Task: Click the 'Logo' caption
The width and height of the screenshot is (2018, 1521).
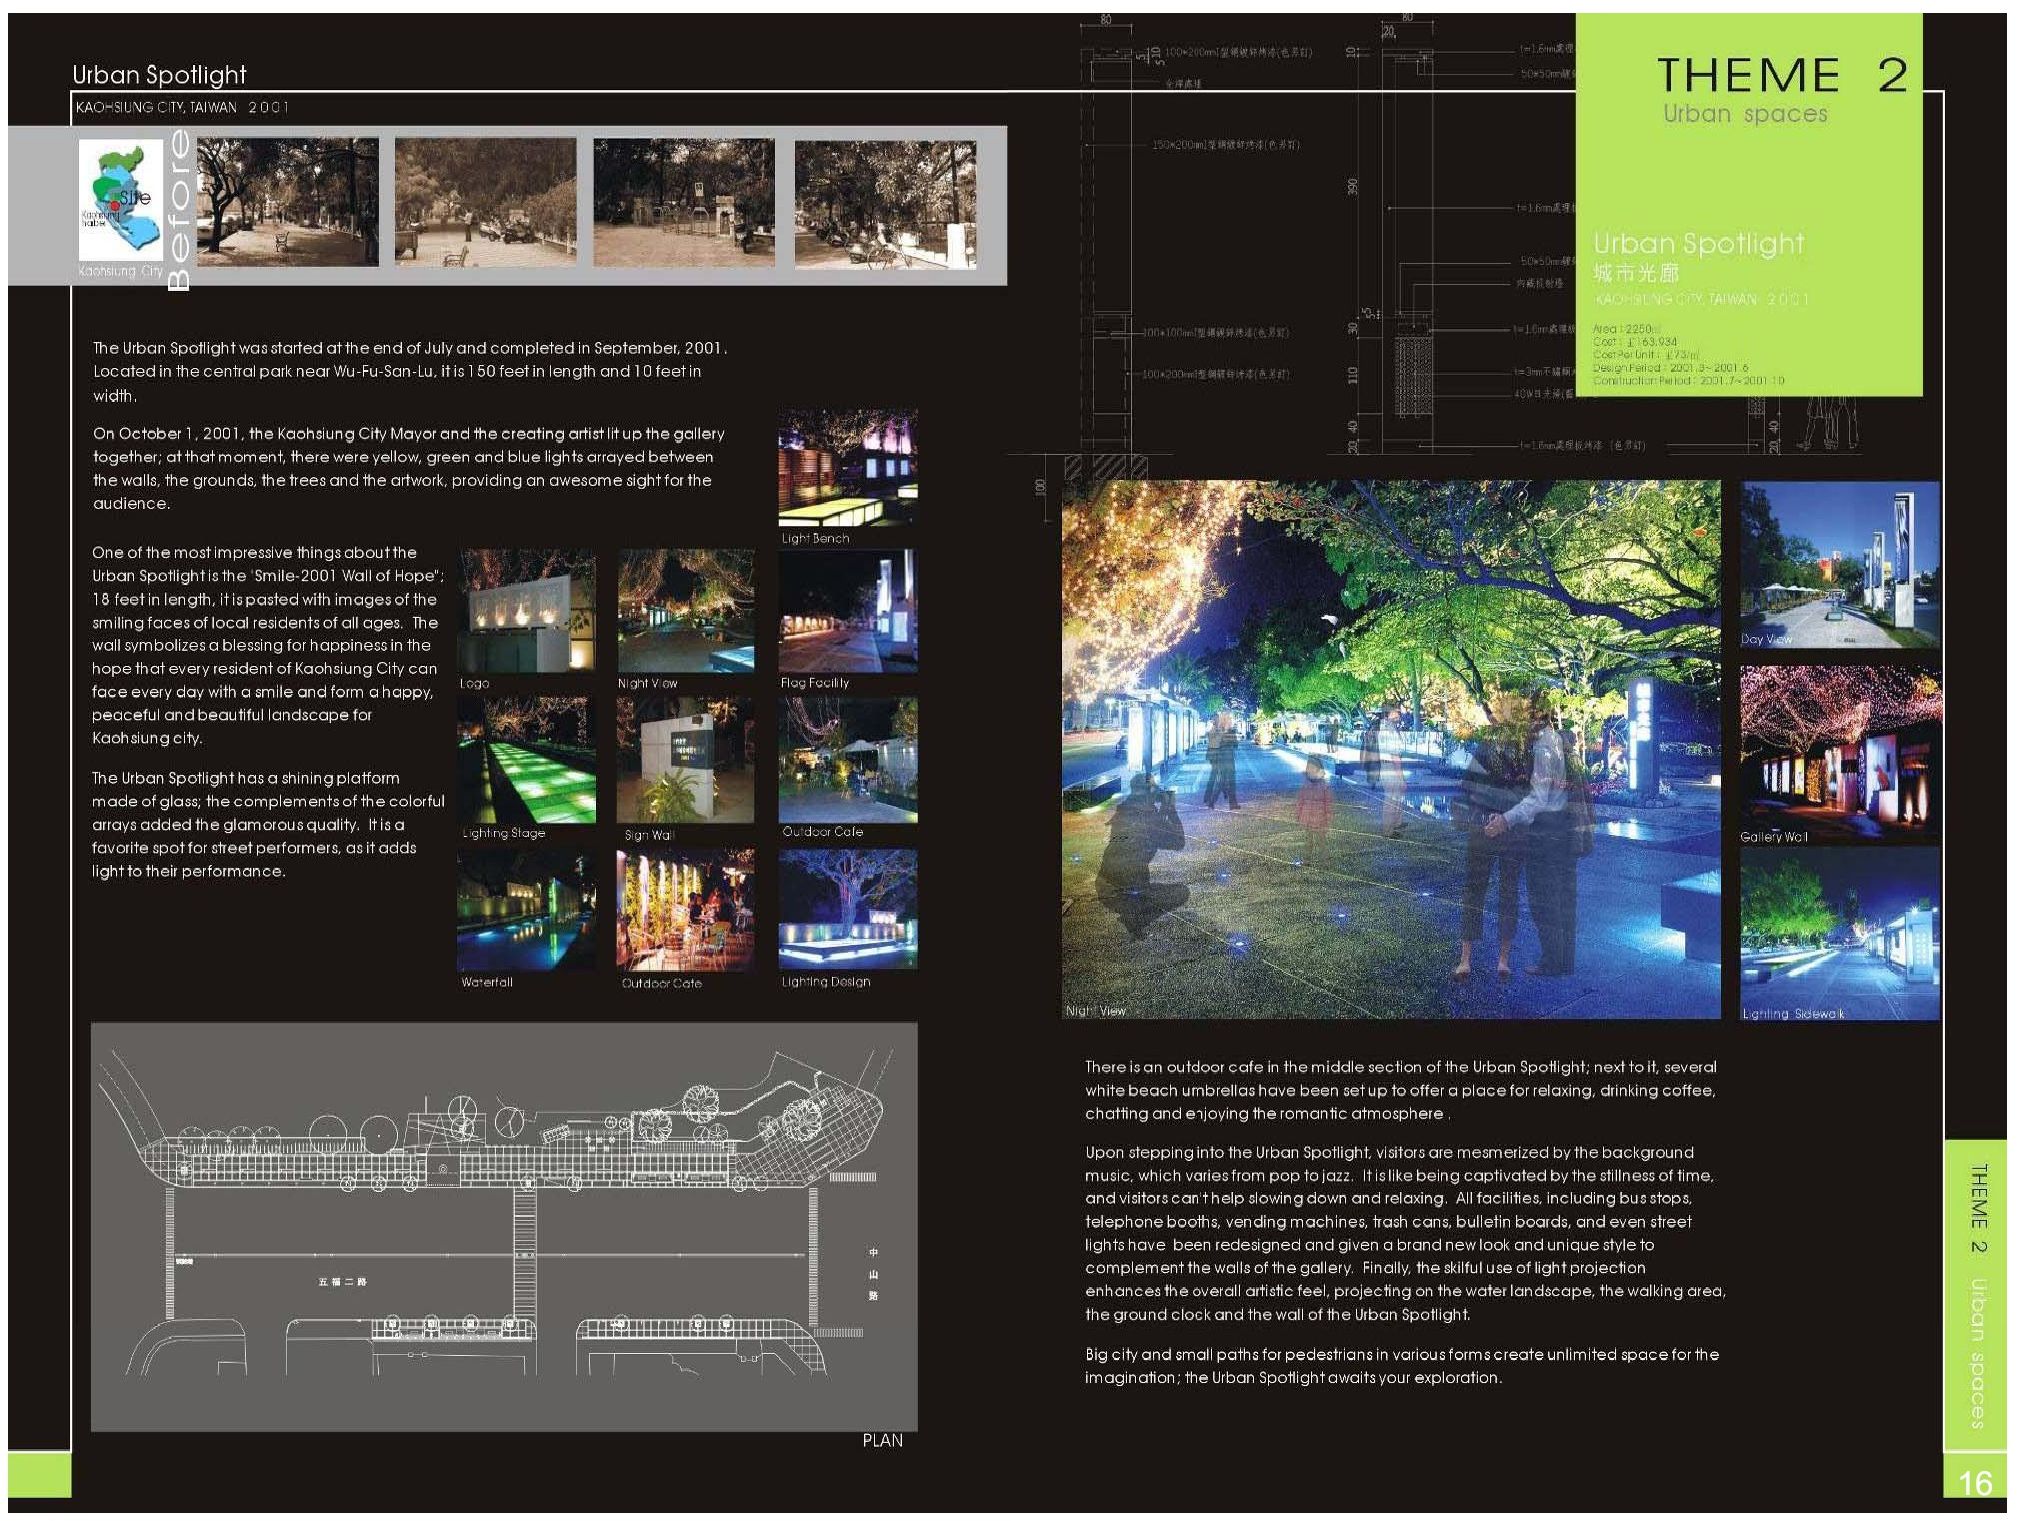Action: tap(475, 683)
